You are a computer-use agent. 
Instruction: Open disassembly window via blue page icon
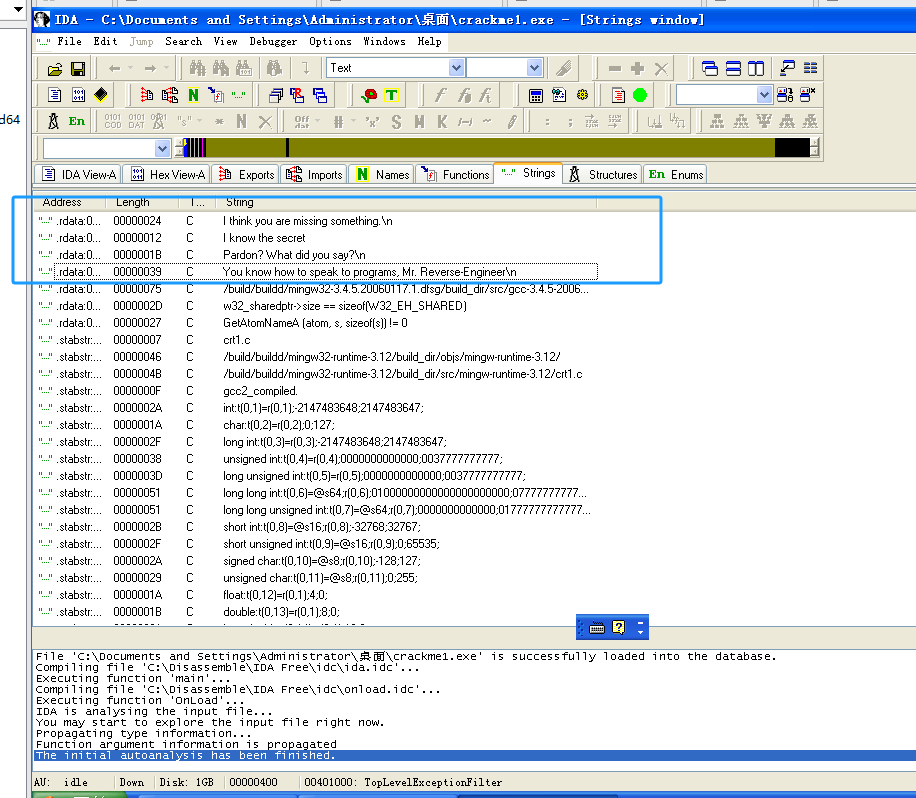(54, 95)
